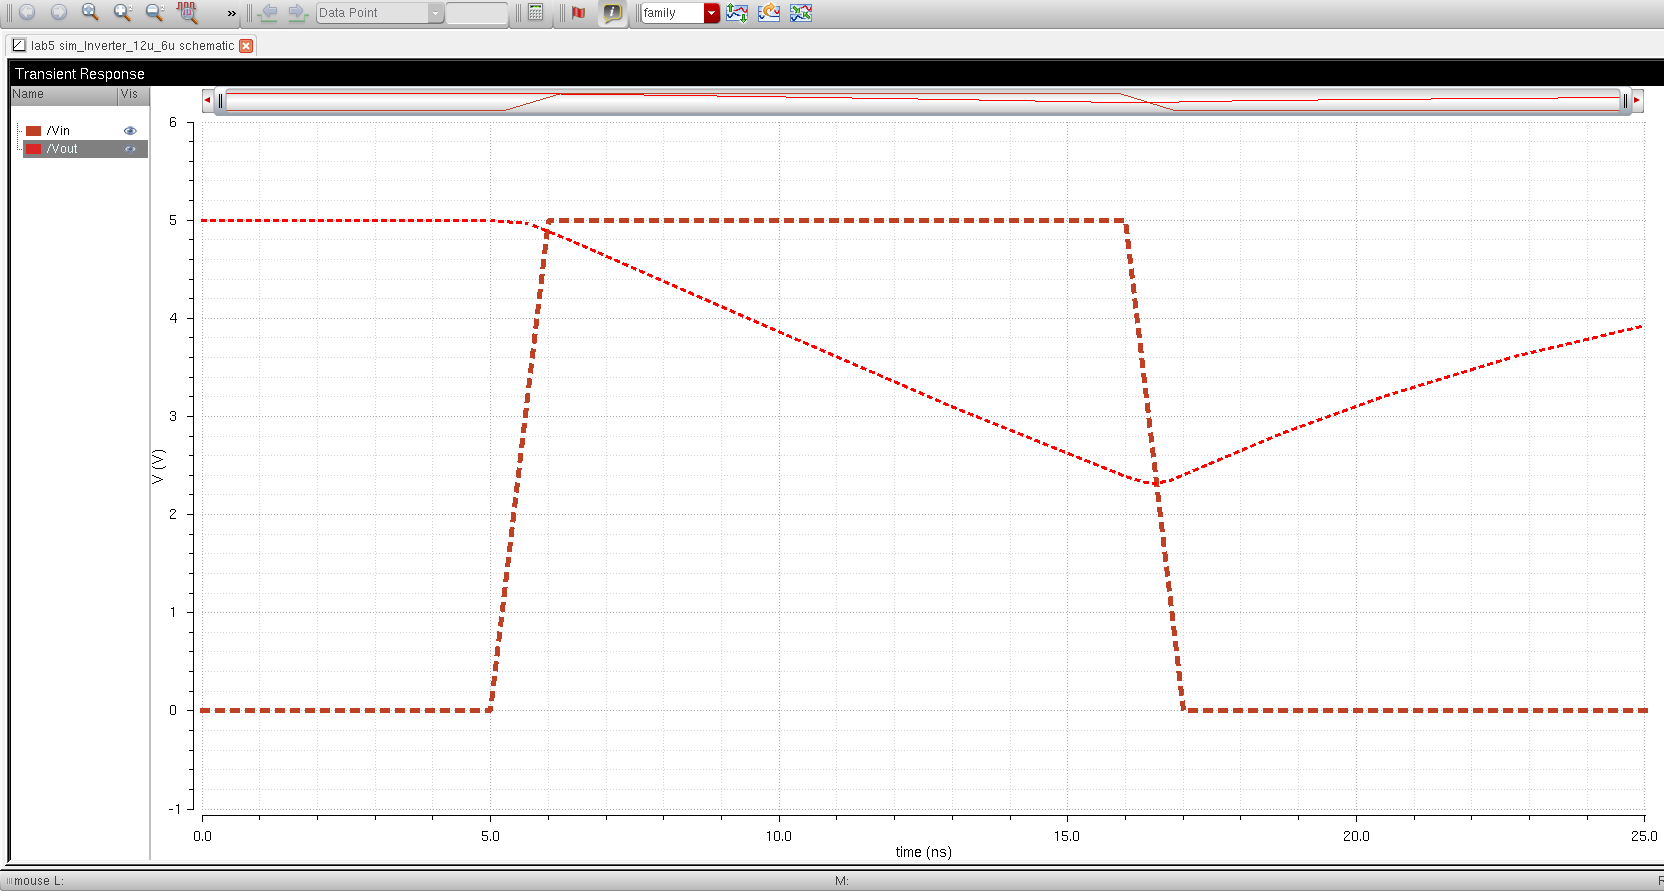
Task: Click the empty field beside Data Point
Action: [477, 13]
